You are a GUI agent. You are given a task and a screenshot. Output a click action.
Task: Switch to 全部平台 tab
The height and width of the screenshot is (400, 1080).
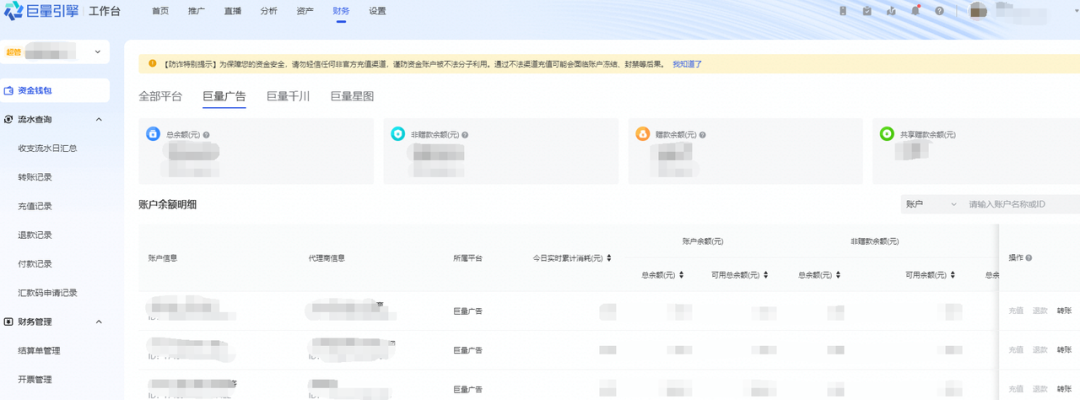(160, 96)
